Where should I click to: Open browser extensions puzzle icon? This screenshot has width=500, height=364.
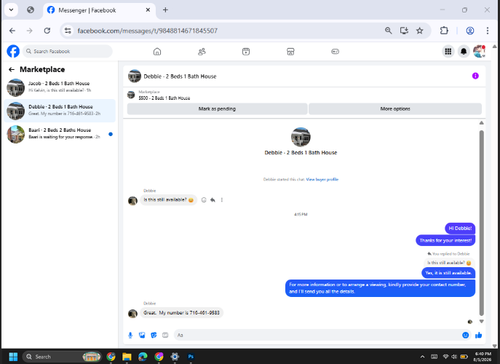pyautogui.click(x=444, y=31)
